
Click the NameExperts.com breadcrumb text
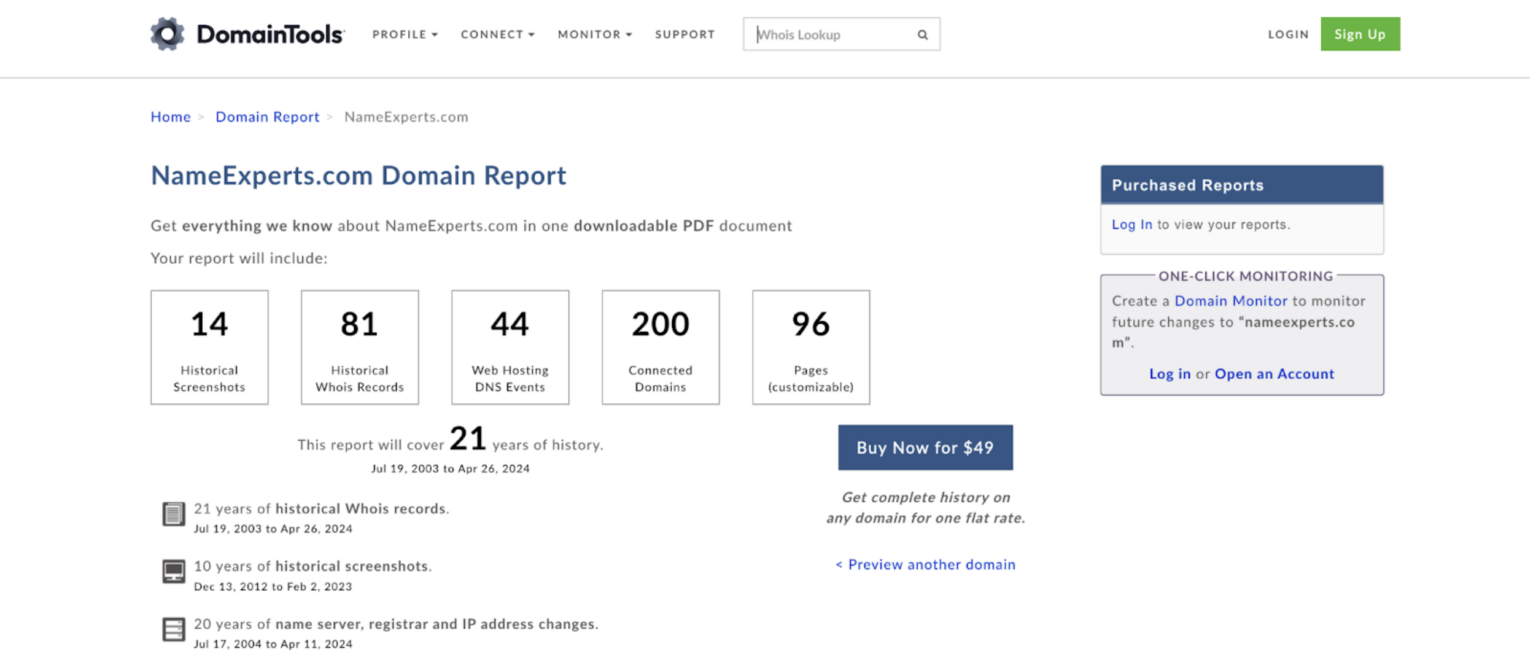click(406, 117)
